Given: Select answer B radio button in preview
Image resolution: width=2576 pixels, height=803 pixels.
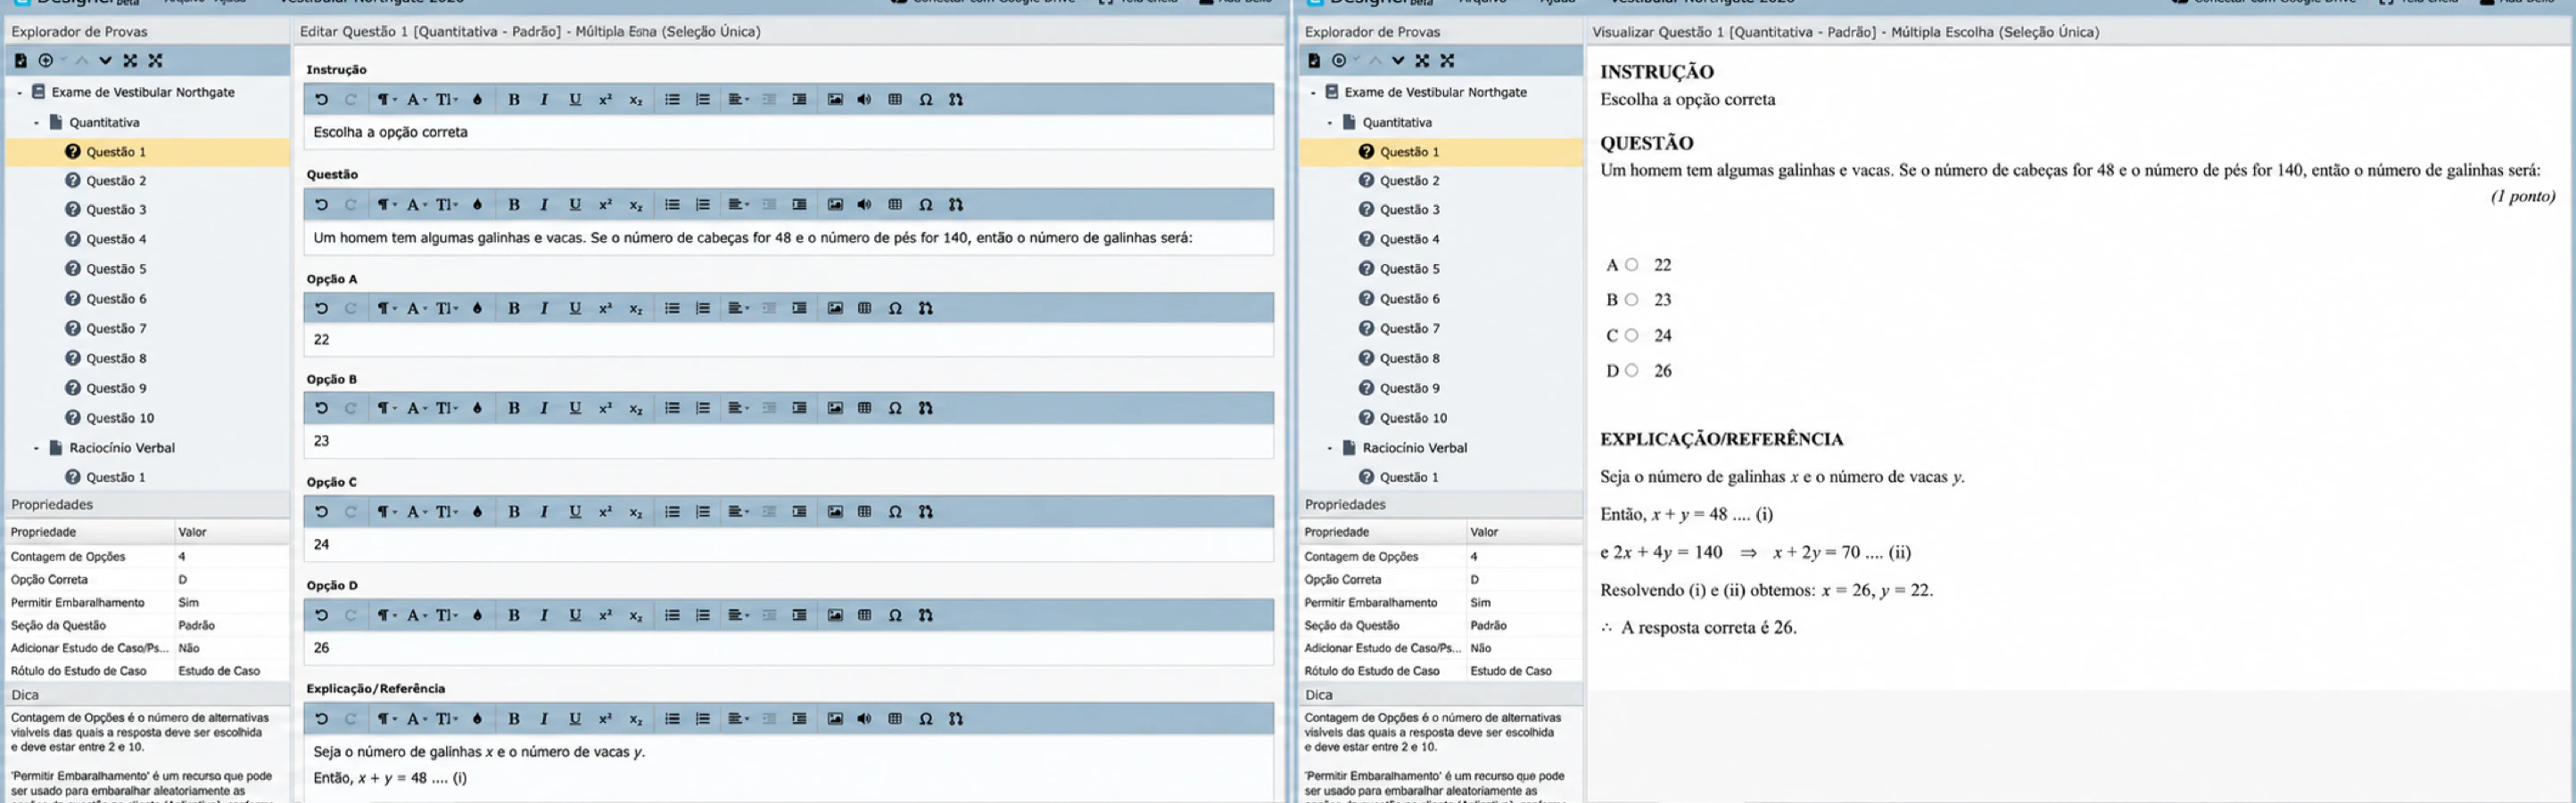Looking at the screenshot, I should (x=1631, y=300).
